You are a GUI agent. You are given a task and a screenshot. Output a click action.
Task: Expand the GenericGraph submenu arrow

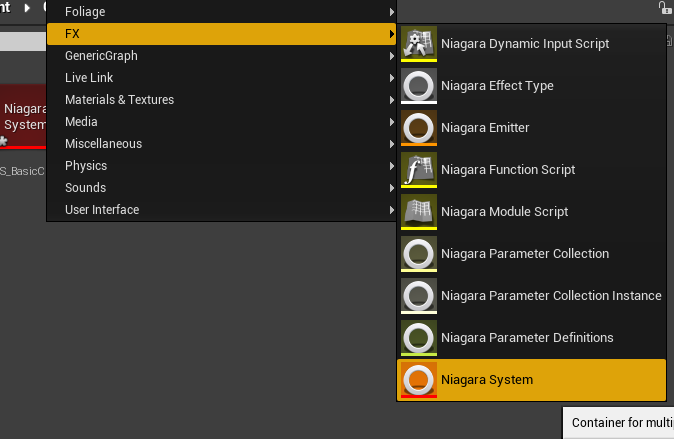(392, 55)
